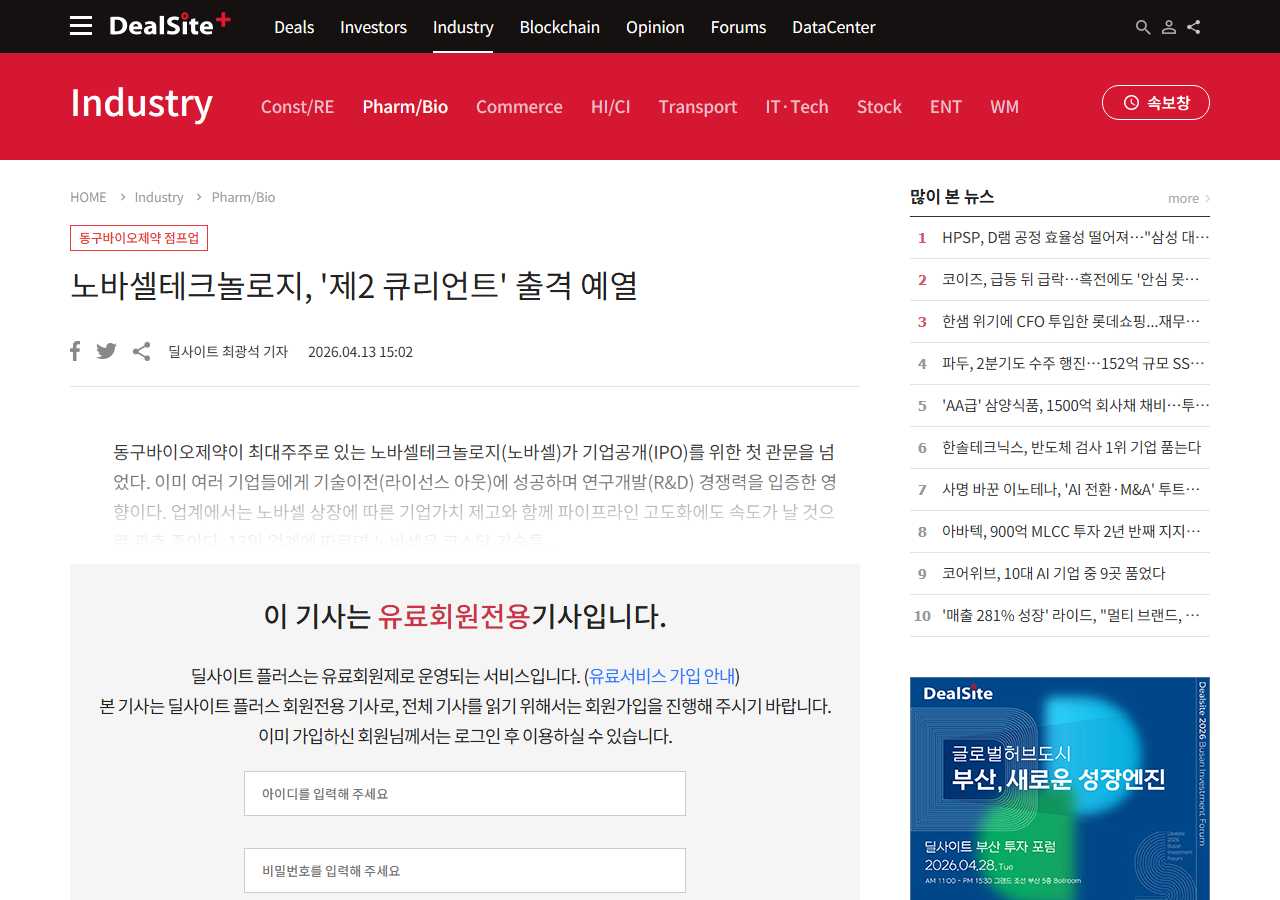The height and width of the screenshot is (900, 1280).
Task: Click the 유료서비스 가입 안내 link
Action: 662,675
